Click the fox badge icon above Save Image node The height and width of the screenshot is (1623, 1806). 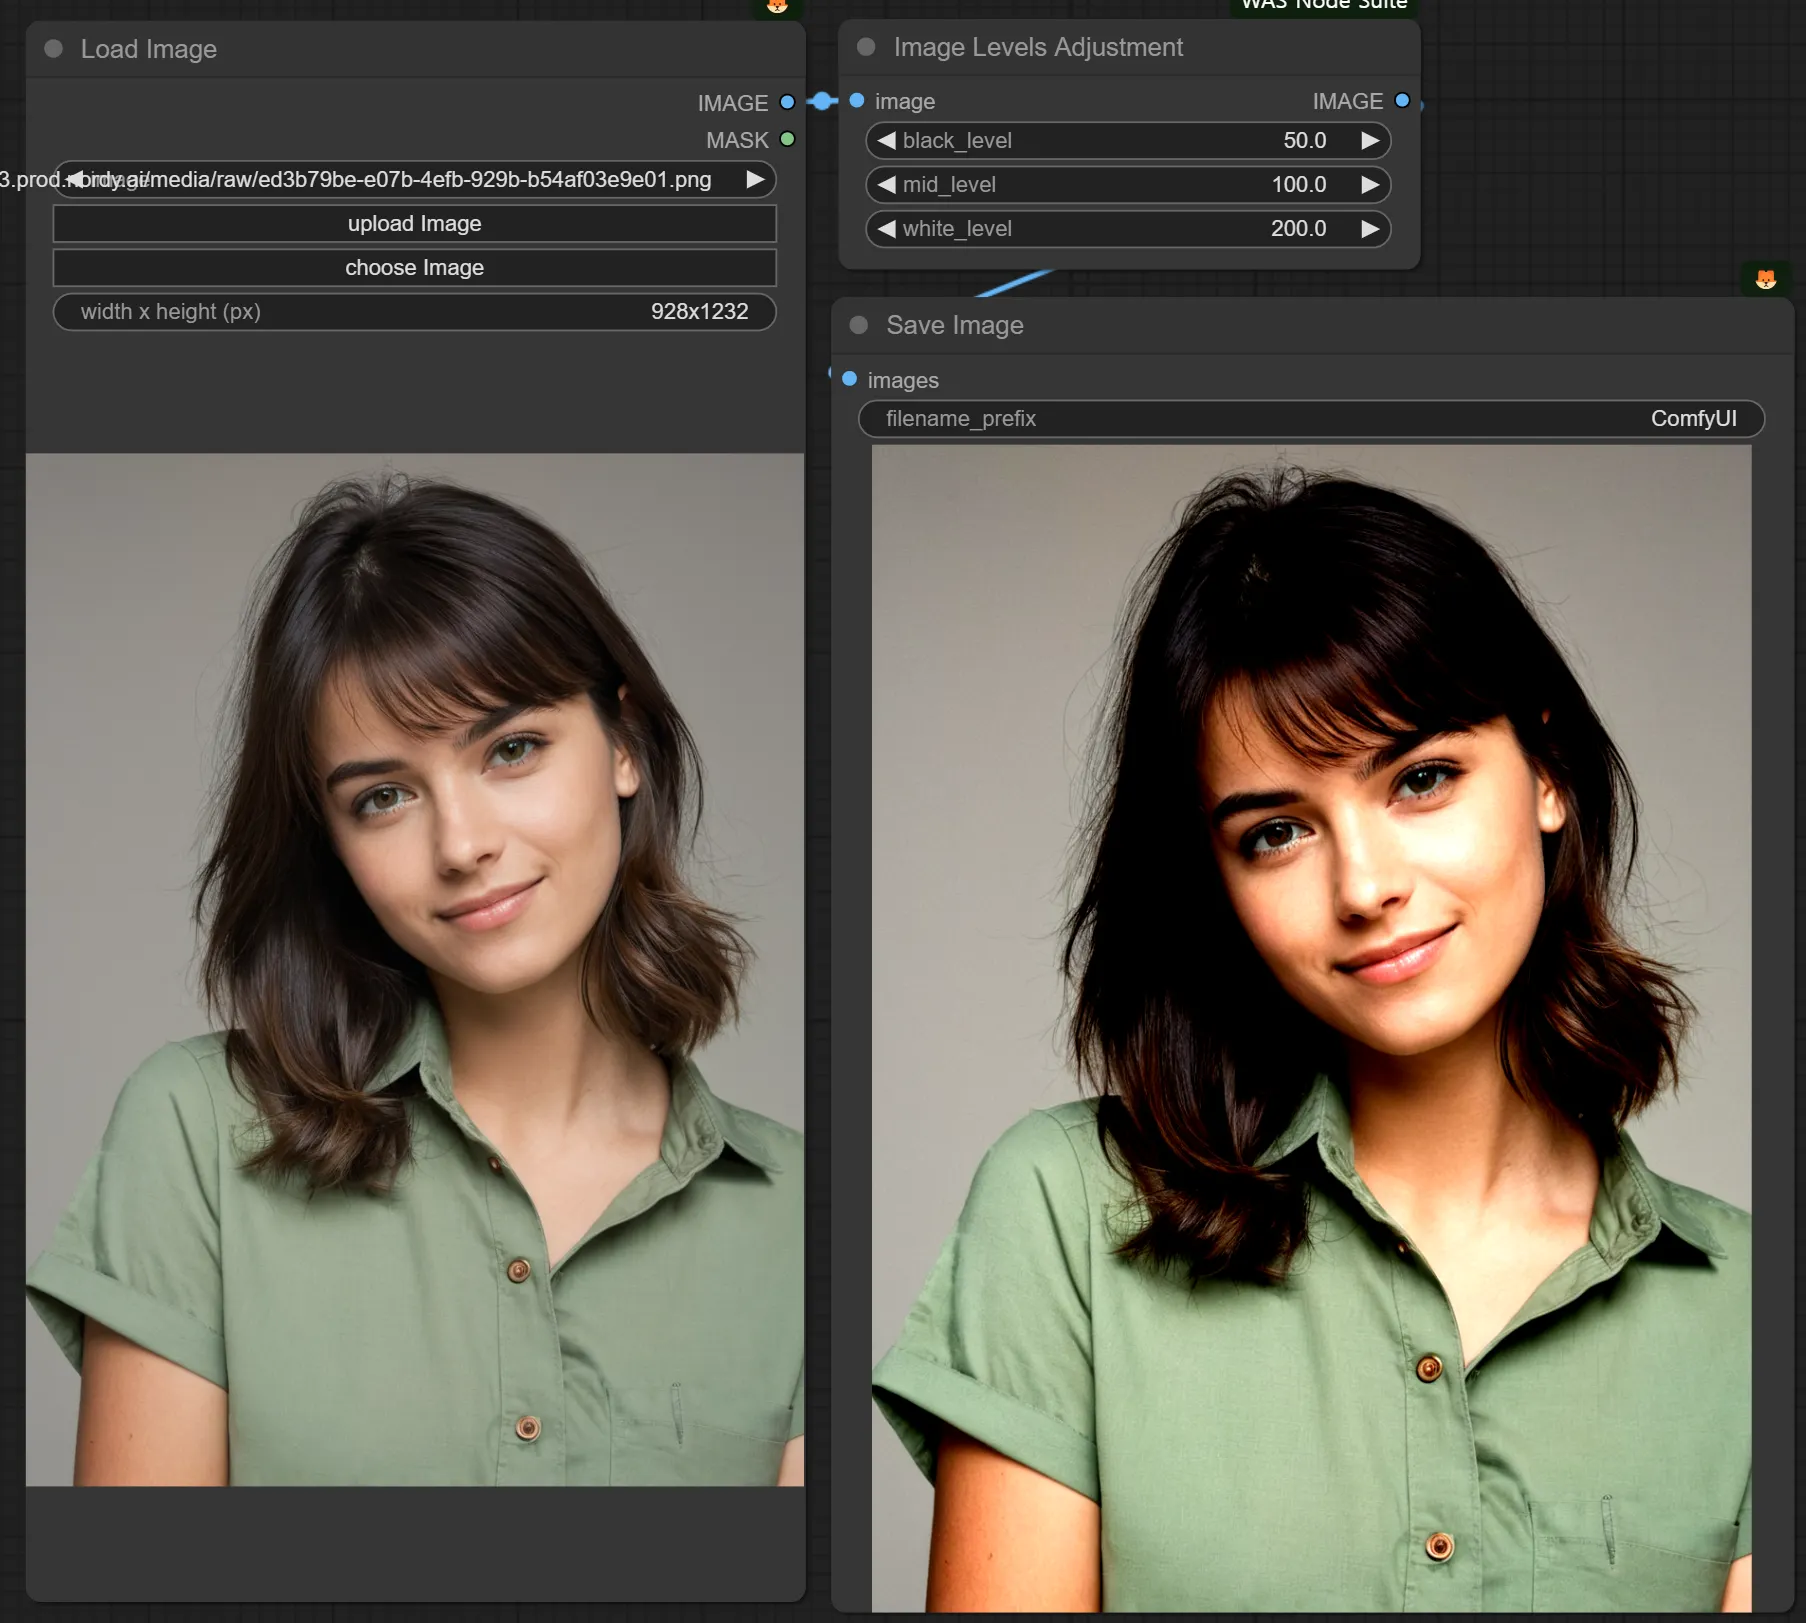tap(1765, 279)
